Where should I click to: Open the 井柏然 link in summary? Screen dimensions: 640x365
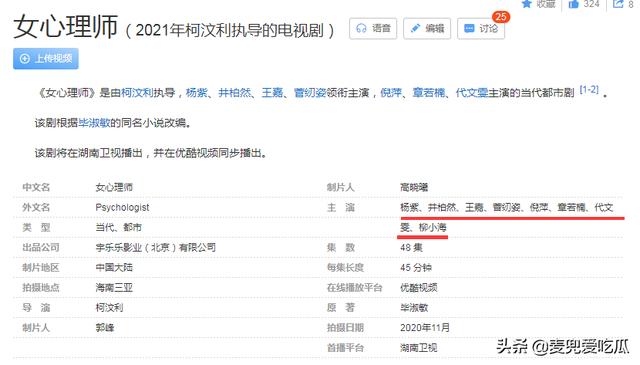point(235,93)
